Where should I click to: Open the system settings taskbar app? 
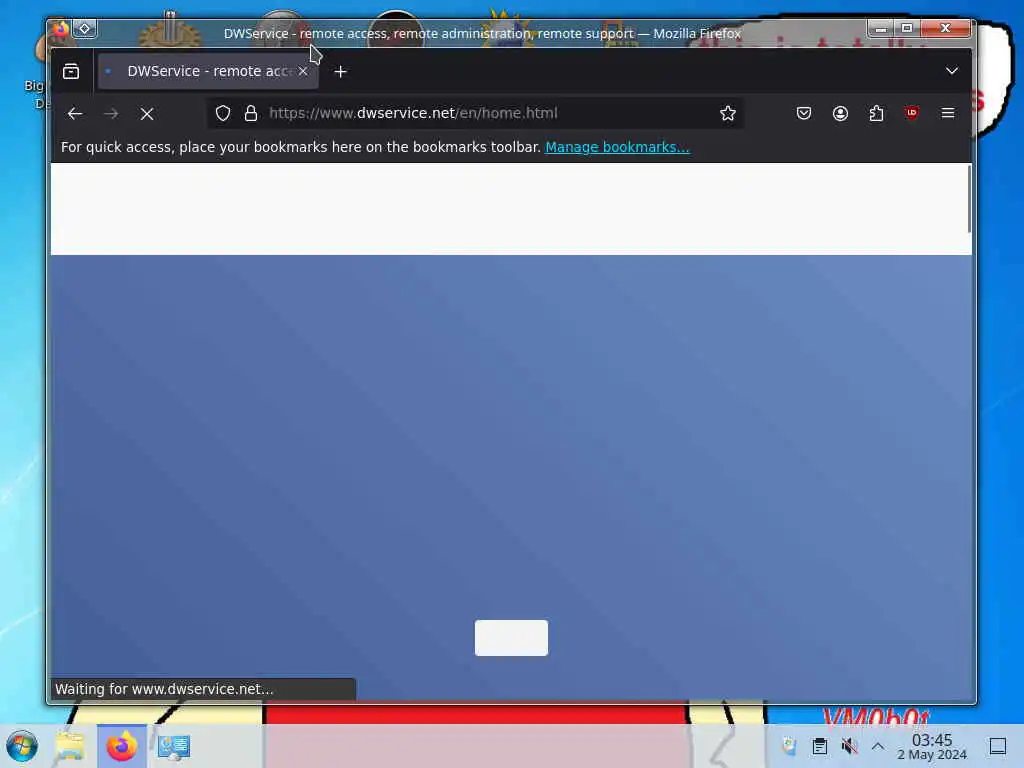click(x=173, y=746)
